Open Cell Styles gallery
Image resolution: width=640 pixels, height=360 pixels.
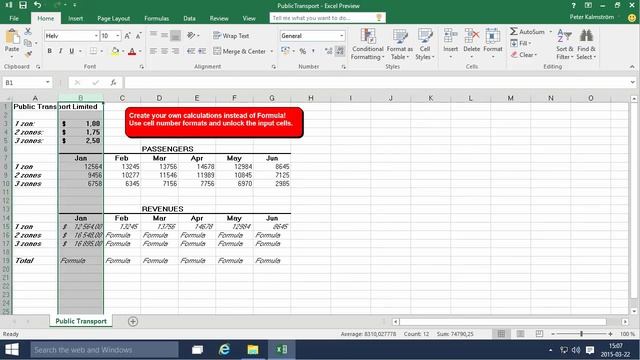[x=424, y=45]
